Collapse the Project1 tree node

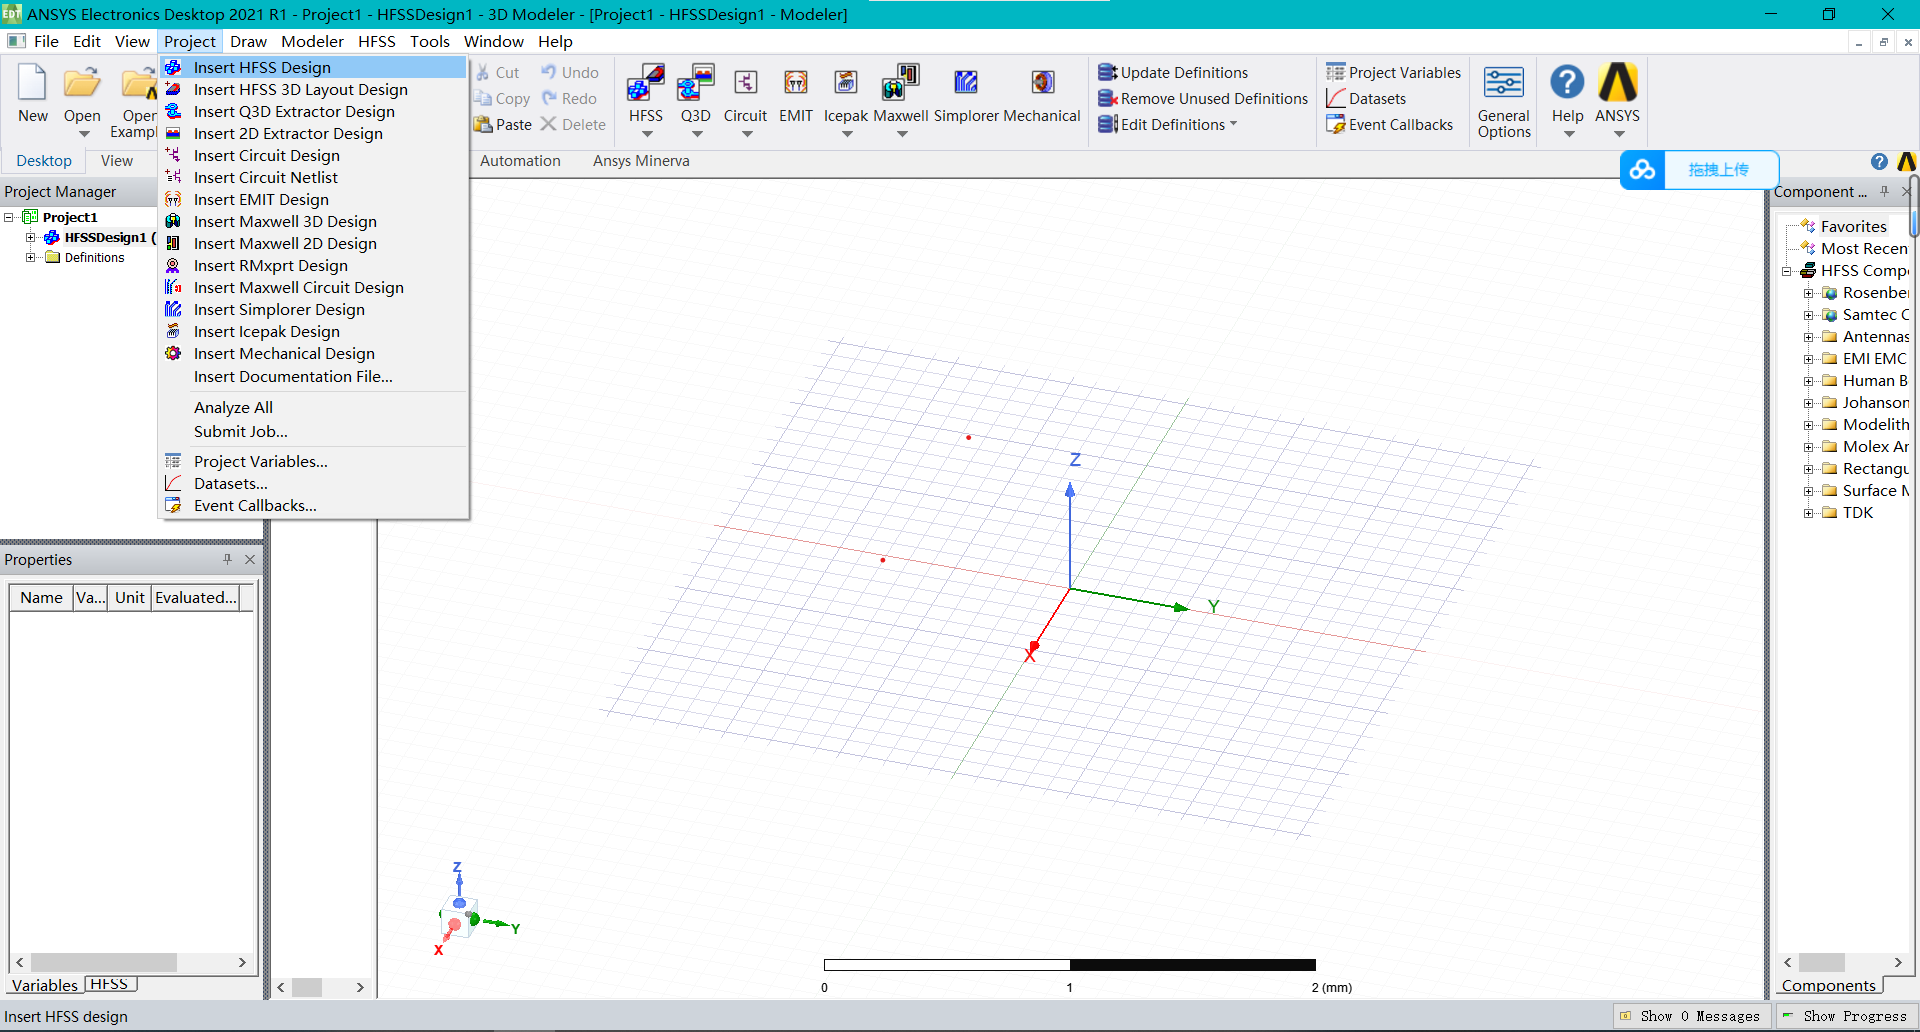coord(9,217)
